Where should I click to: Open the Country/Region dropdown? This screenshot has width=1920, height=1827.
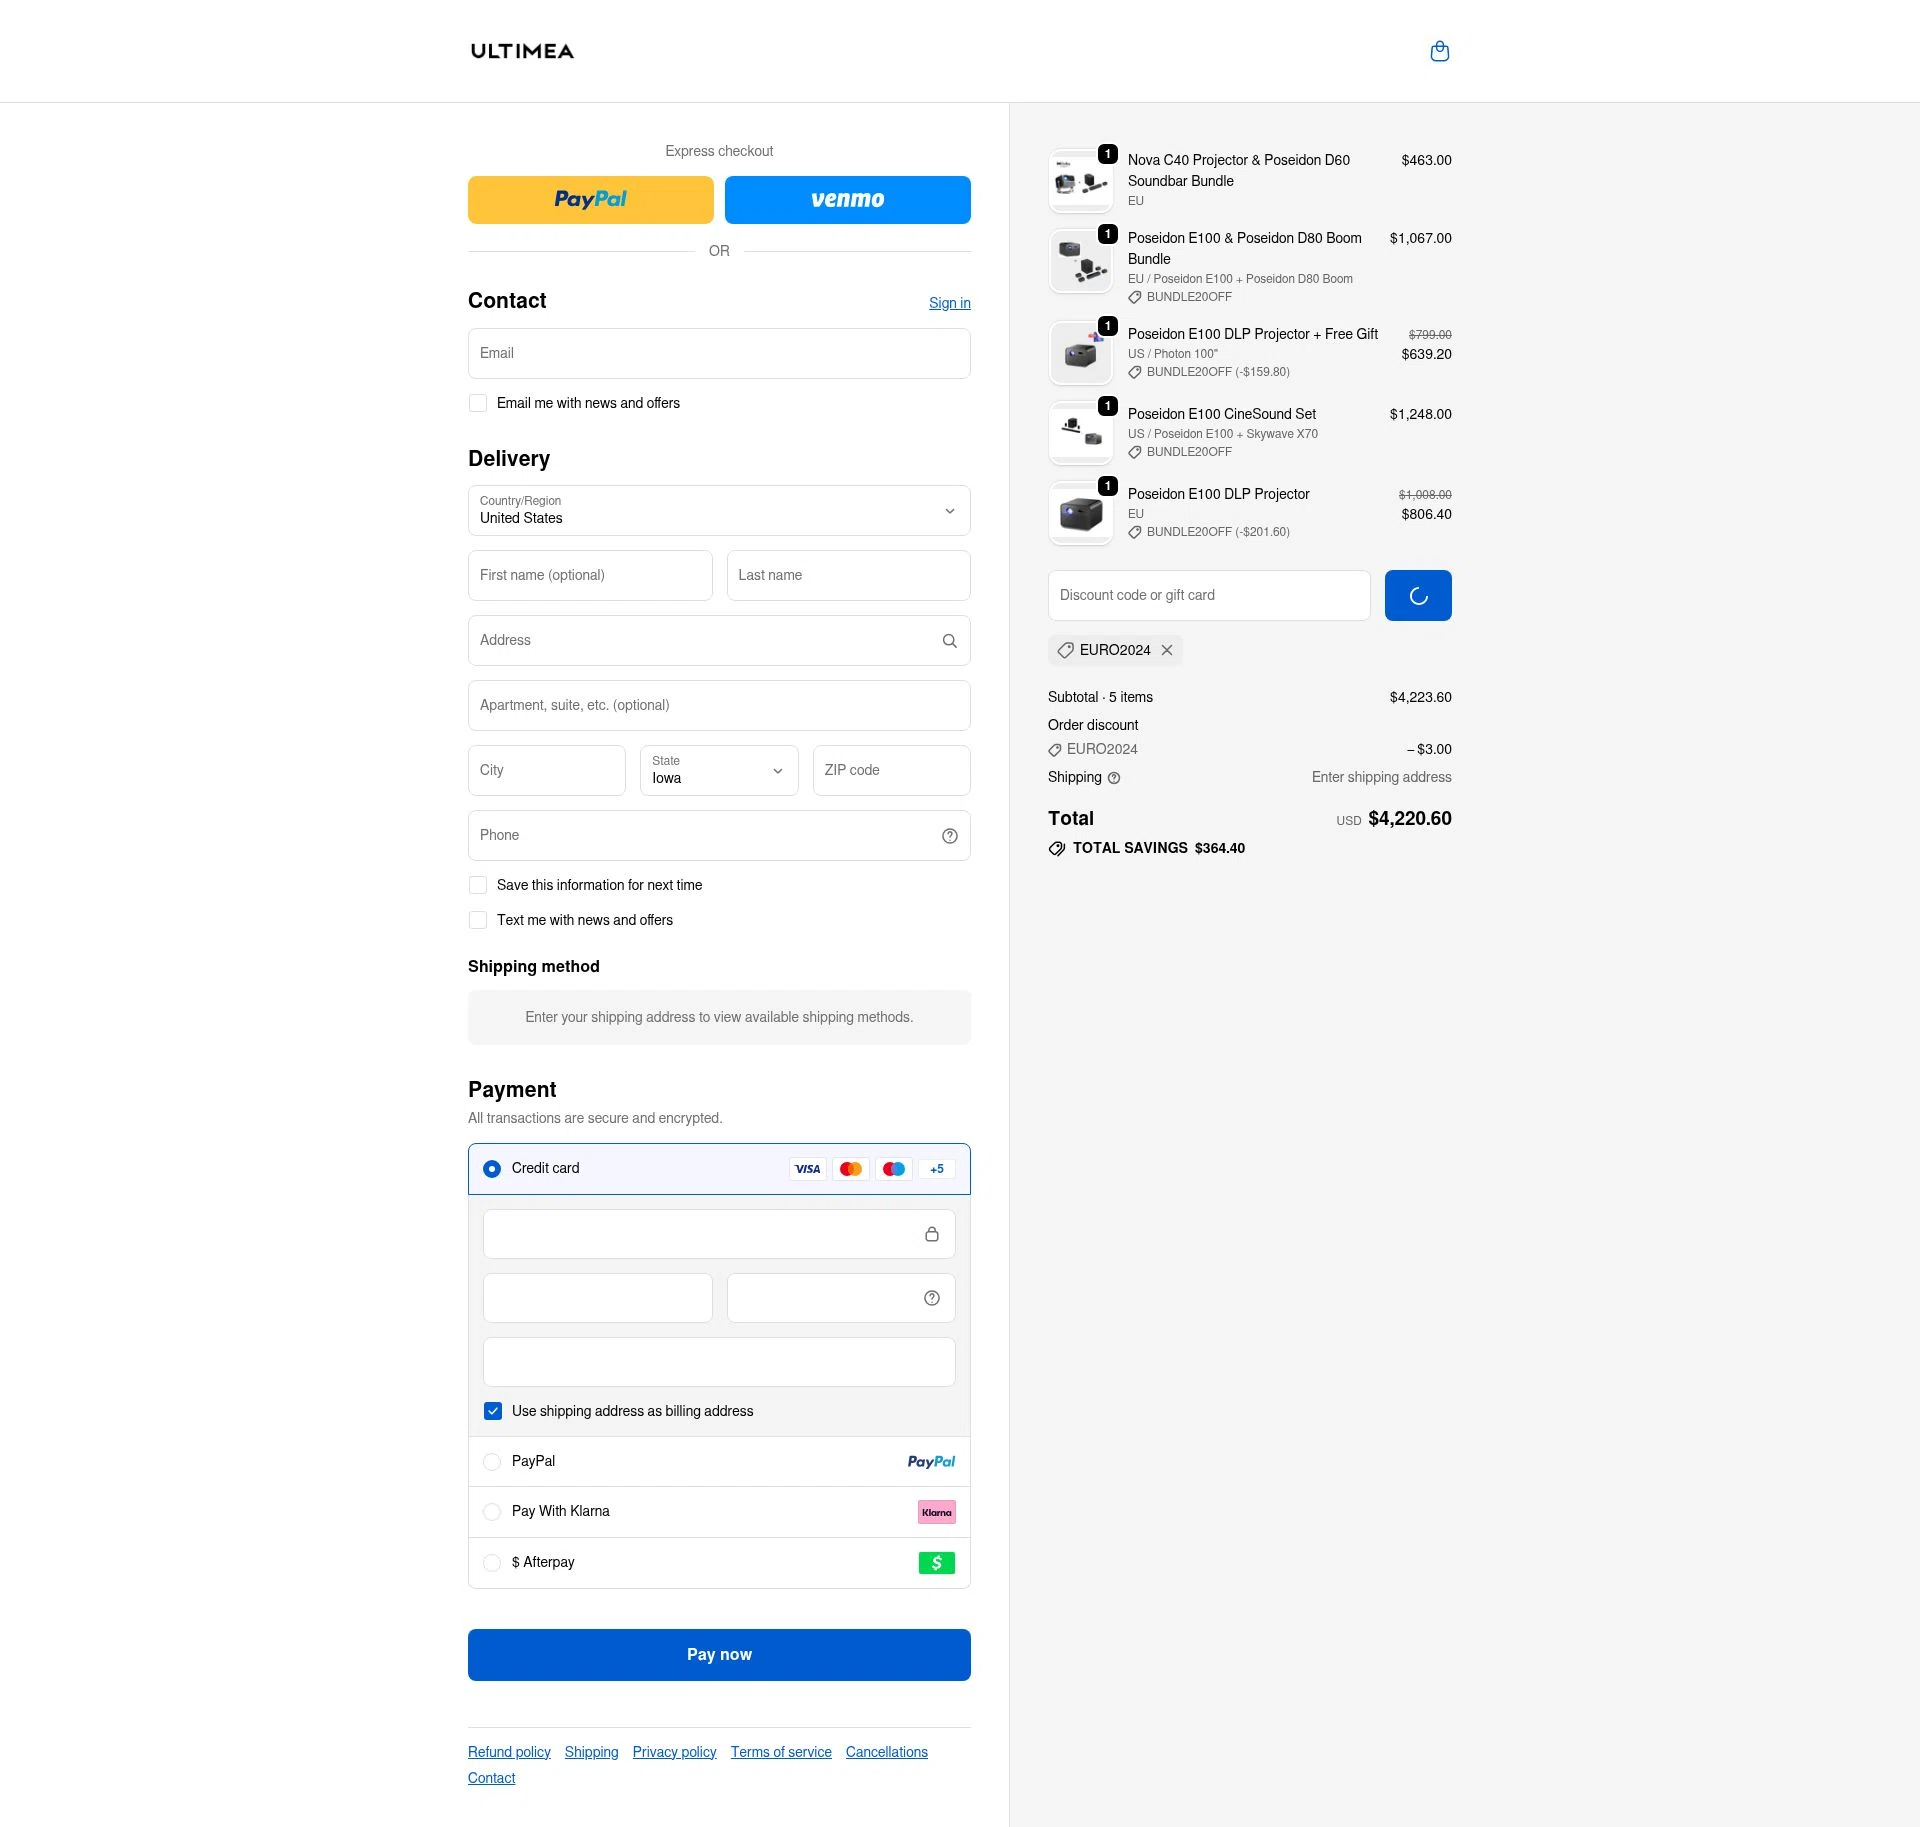click(718, 511)
